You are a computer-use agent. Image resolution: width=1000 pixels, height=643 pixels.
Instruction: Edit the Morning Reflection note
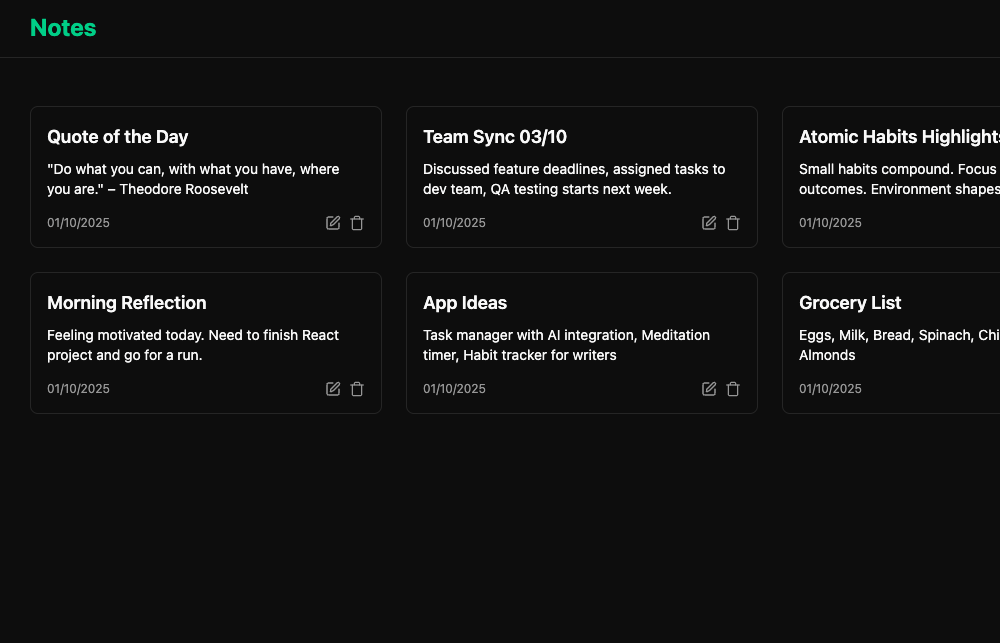pyautogui.click(x=333, y=389)
